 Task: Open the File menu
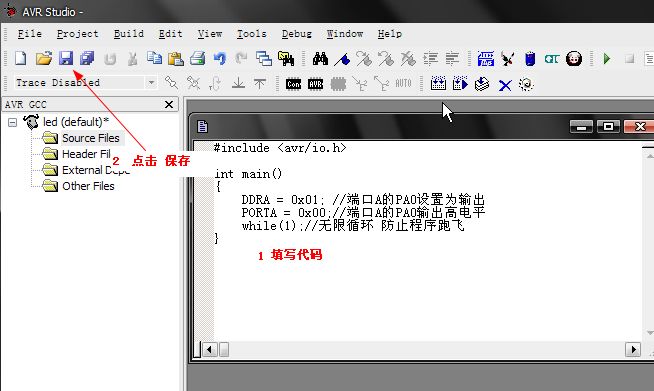tap(30, 34)
